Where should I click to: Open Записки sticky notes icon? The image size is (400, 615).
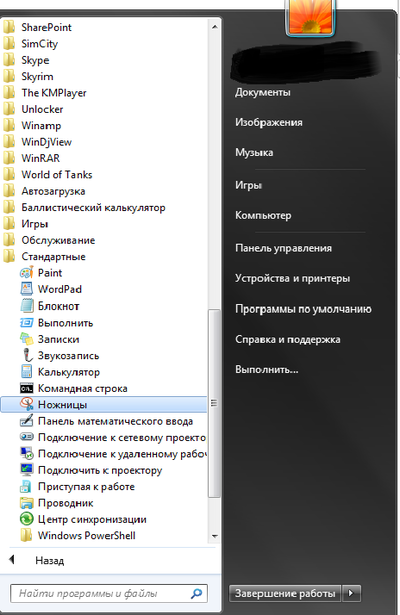click(x=27, y=339)
